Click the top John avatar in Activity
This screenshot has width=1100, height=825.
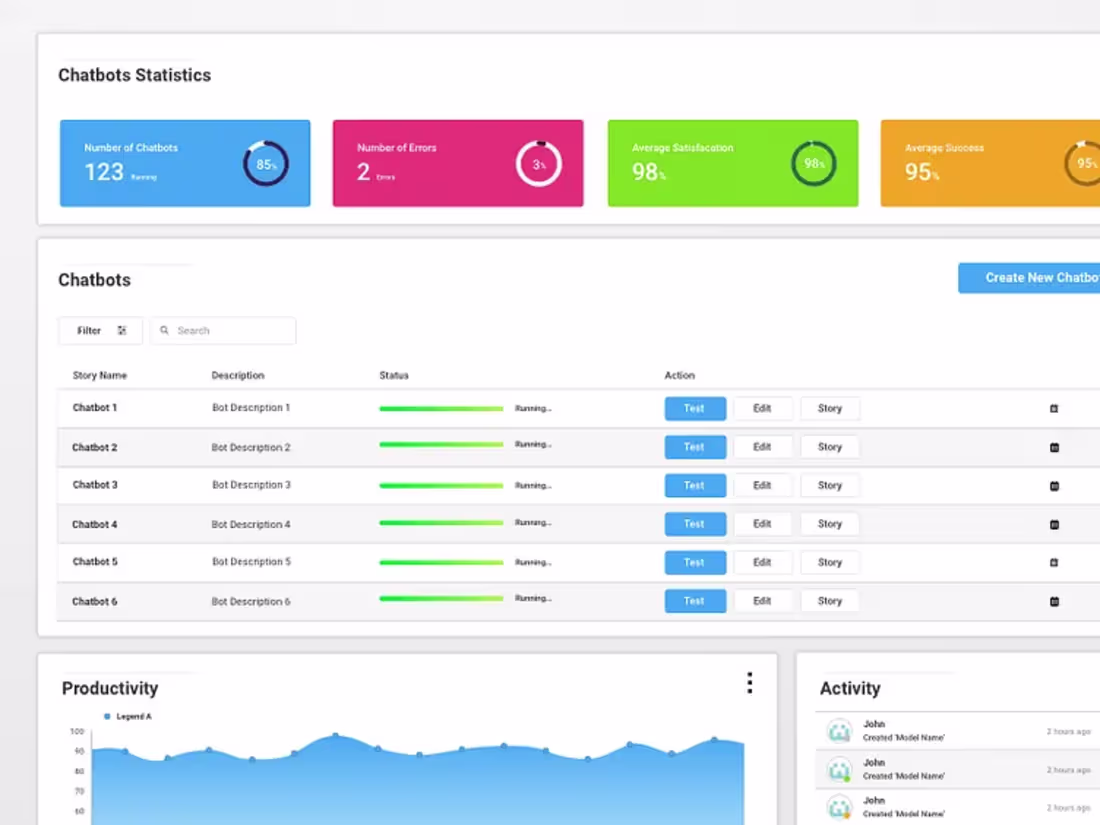(839, 731)
